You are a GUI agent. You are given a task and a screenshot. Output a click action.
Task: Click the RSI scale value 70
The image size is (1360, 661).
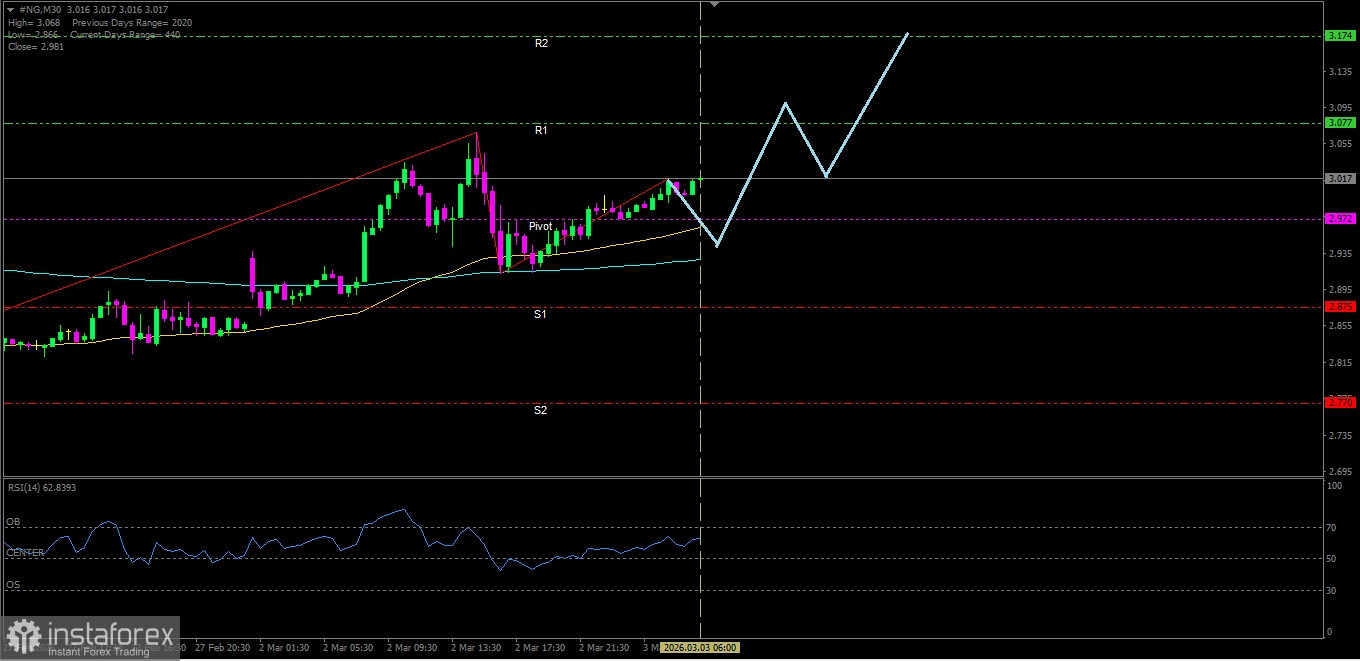click(x=1331, y=527)
